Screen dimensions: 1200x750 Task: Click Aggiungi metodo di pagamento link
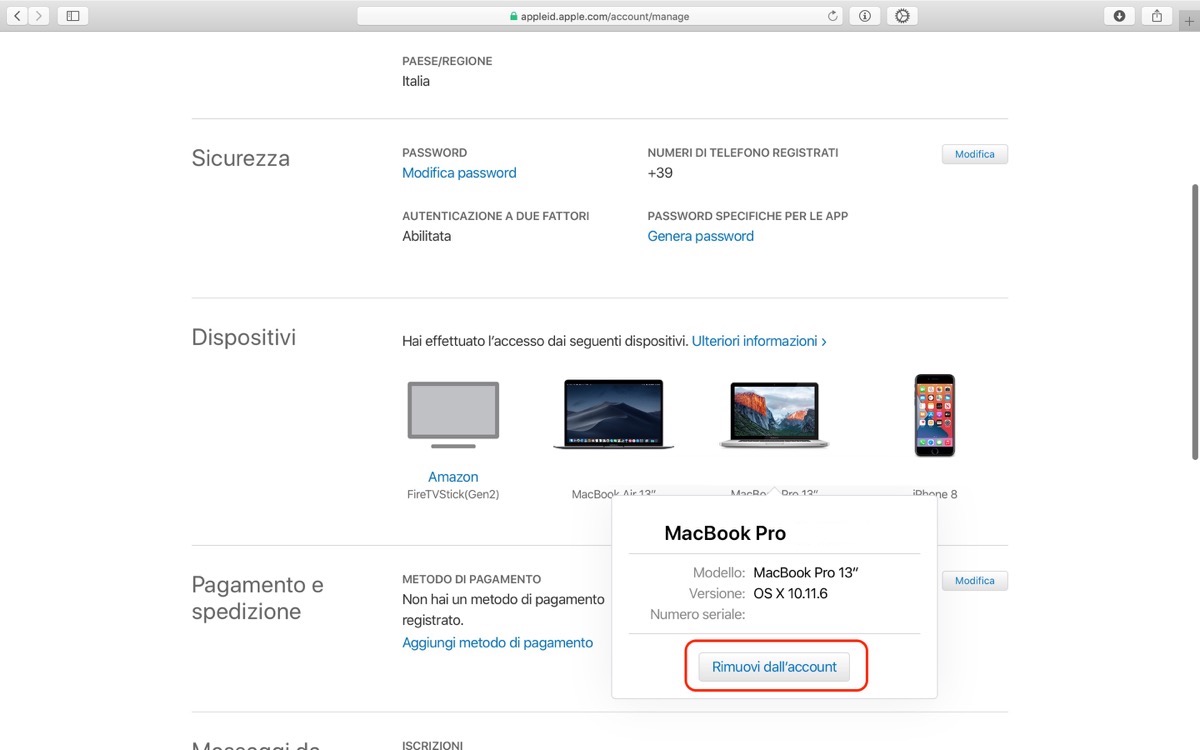coord(497,643)
